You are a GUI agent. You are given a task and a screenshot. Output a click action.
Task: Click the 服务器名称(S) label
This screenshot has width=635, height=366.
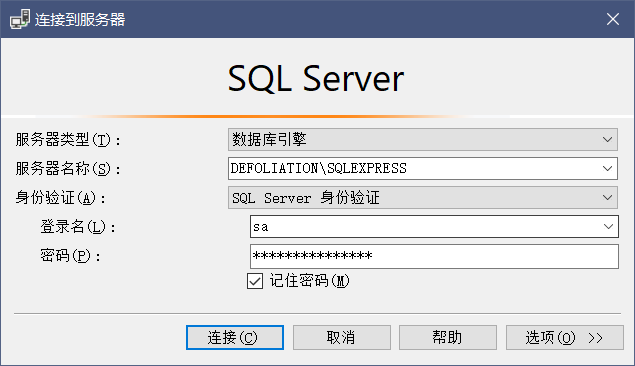point(68,169)
